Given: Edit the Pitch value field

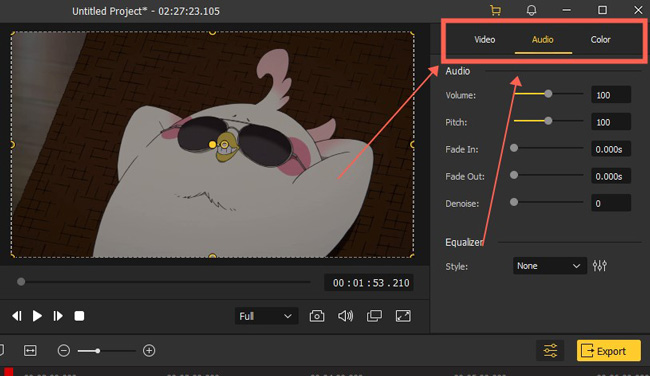Looking at the screenshot, I should click(x=611, y=122).
